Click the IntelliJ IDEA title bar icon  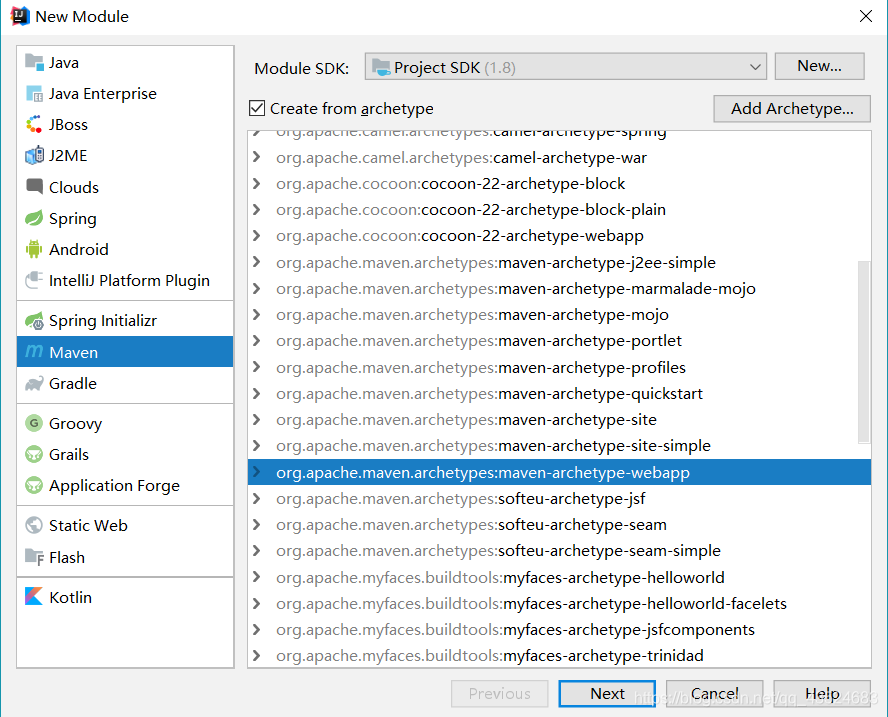point(20,16)
